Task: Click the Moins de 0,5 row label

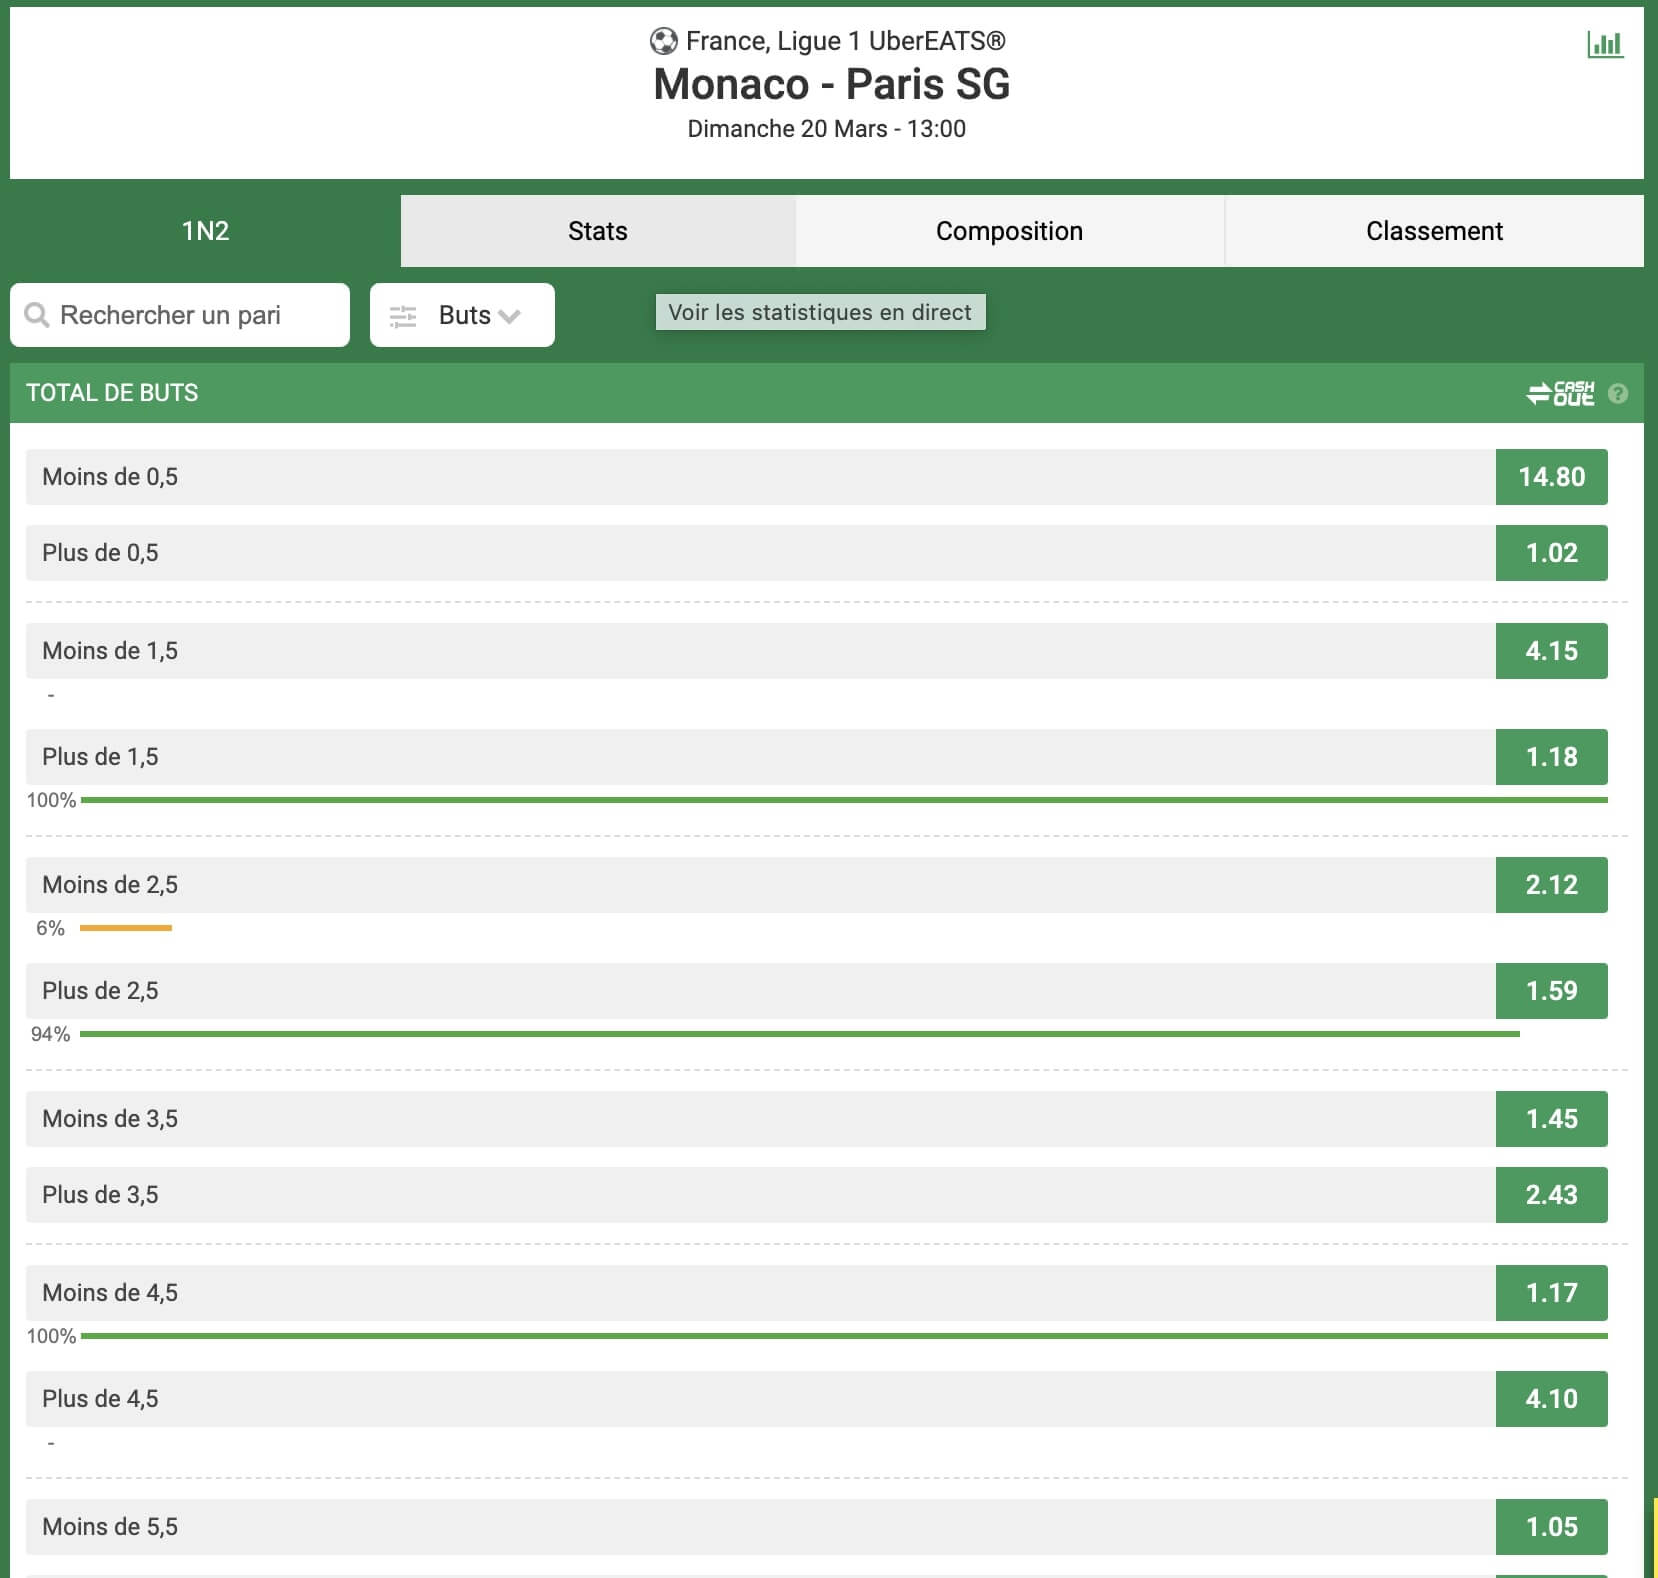Action: [x=110, y=477]
